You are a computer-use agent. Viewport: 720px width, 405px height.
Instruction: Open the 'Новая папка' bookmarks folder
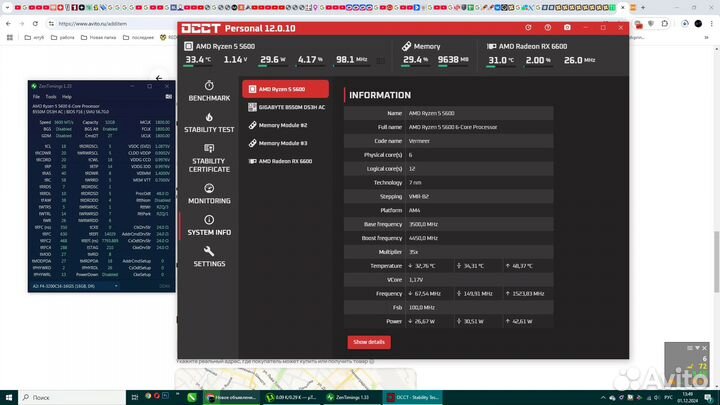click(x=99, y=38)
